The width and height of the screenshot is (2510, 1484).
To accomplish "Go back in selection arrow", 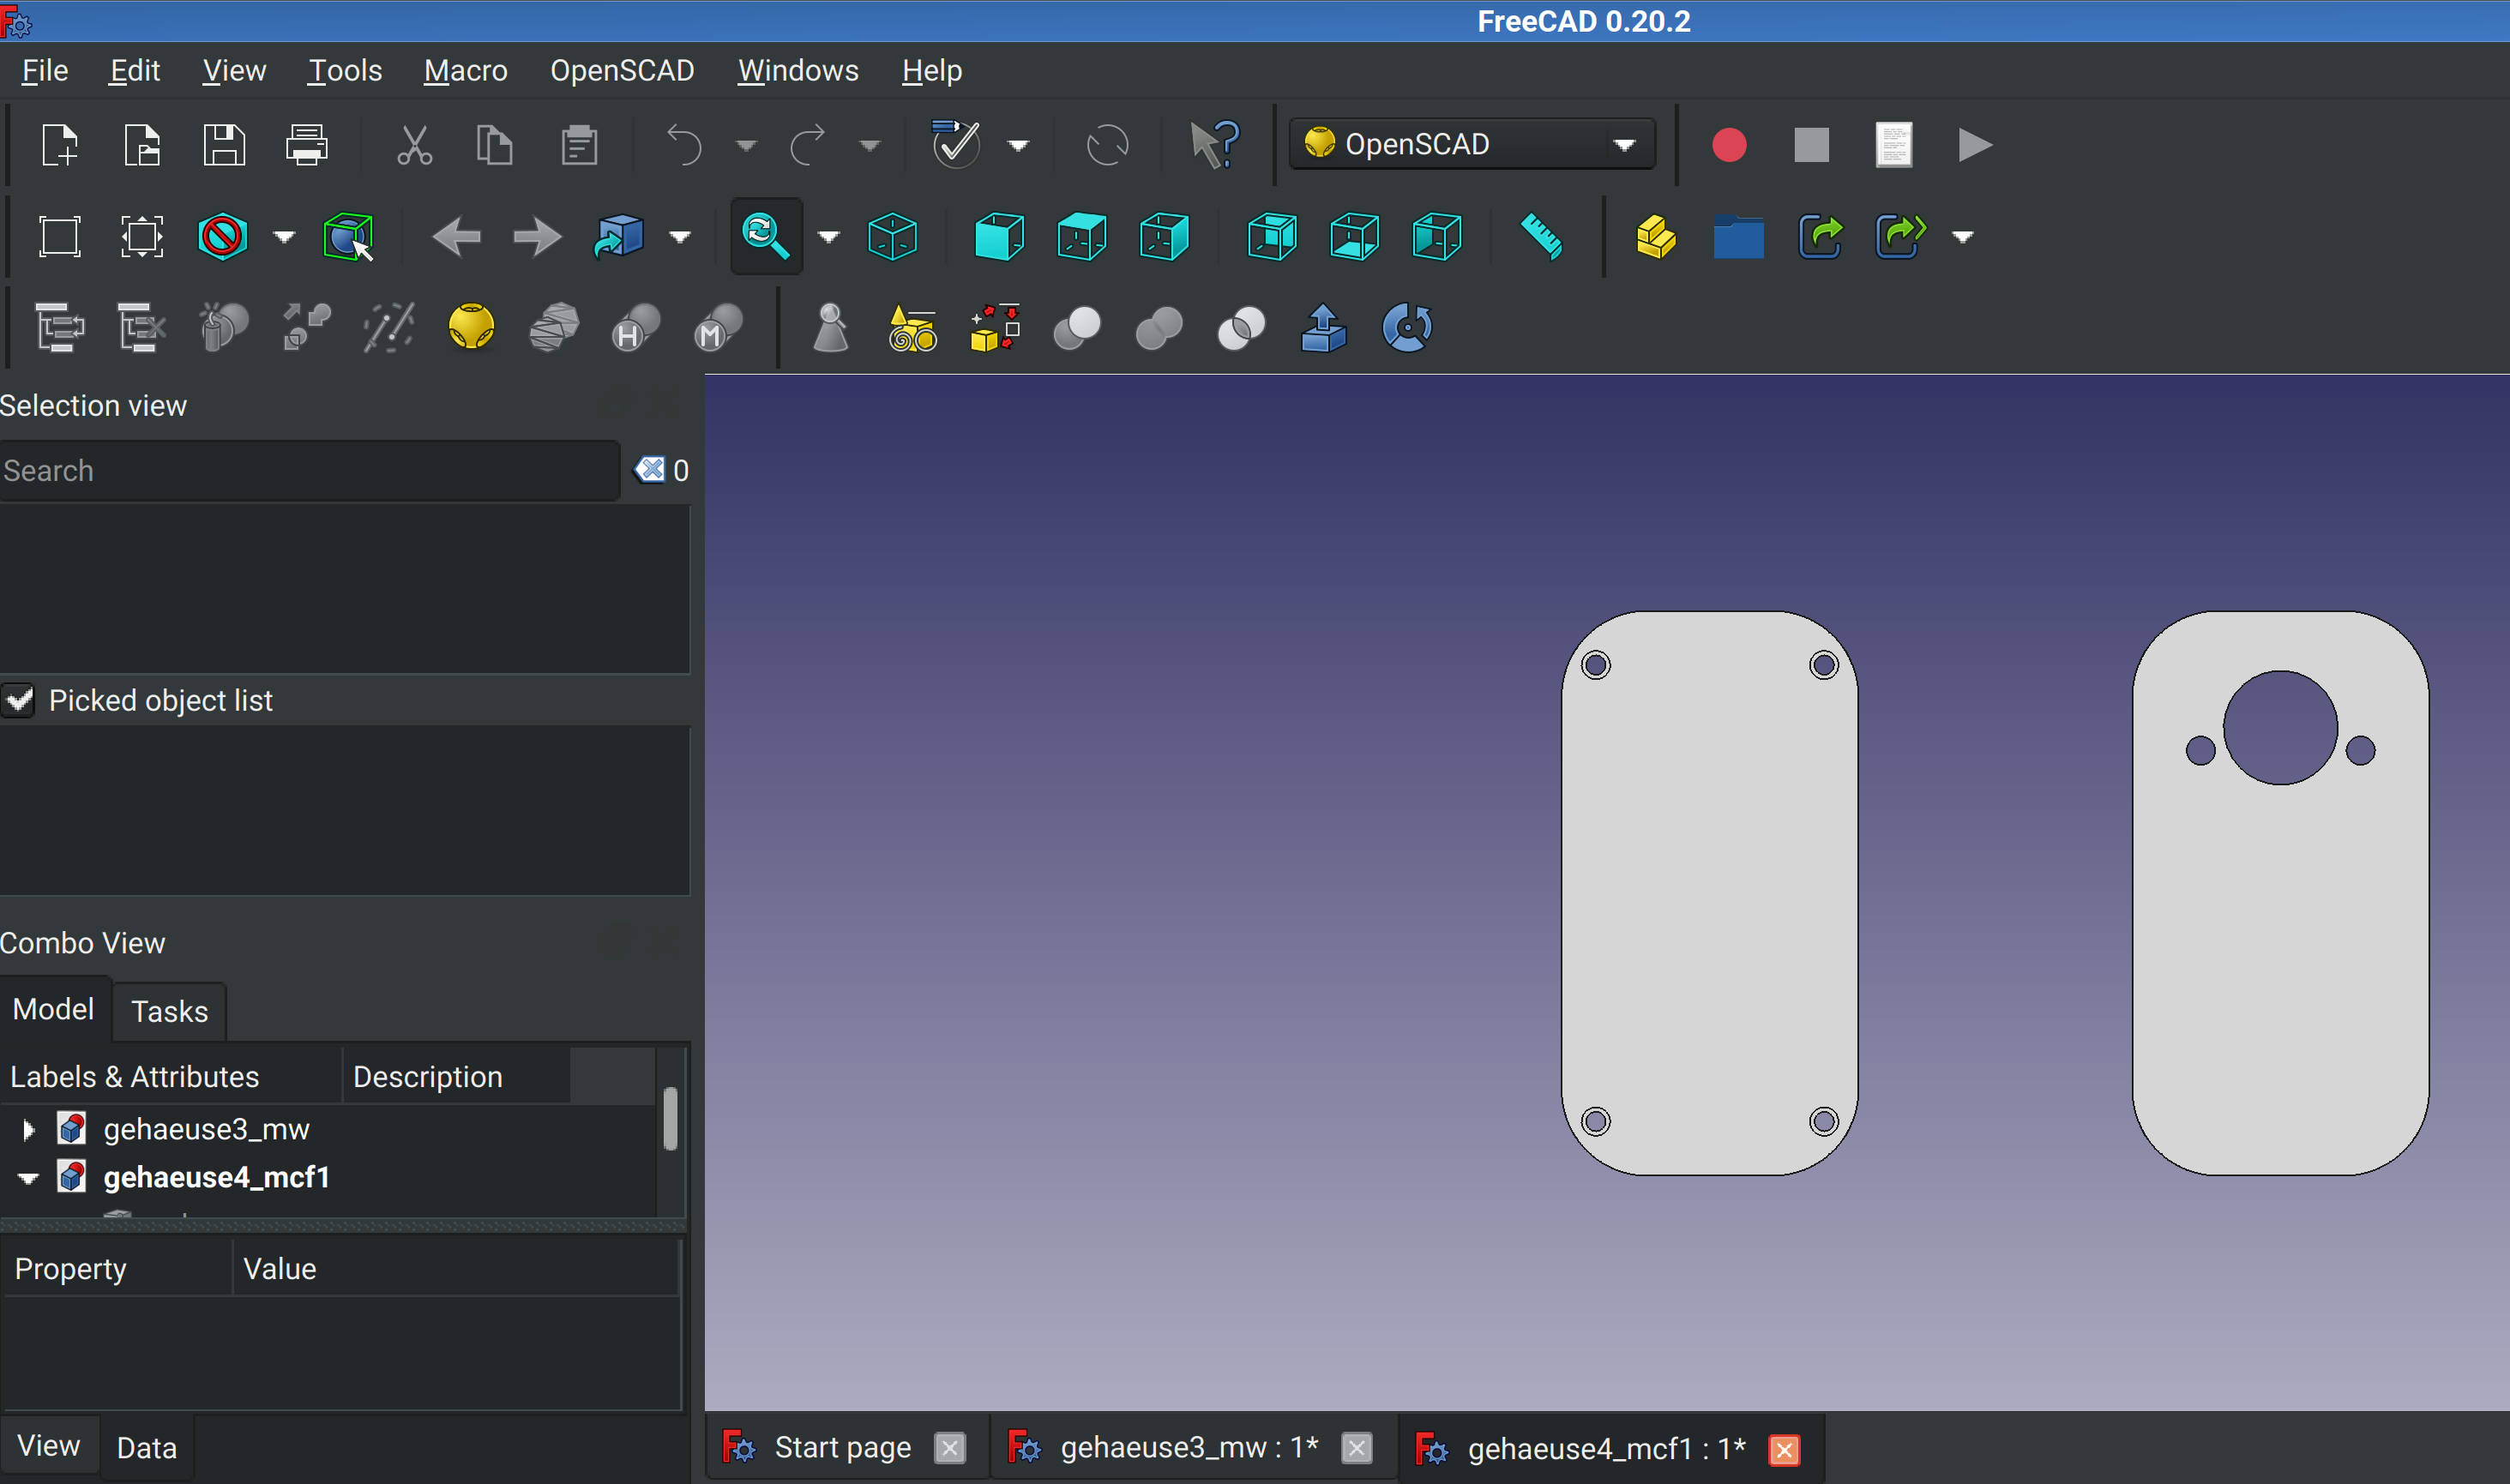I will pyautogui.click(x=456, y=237).
